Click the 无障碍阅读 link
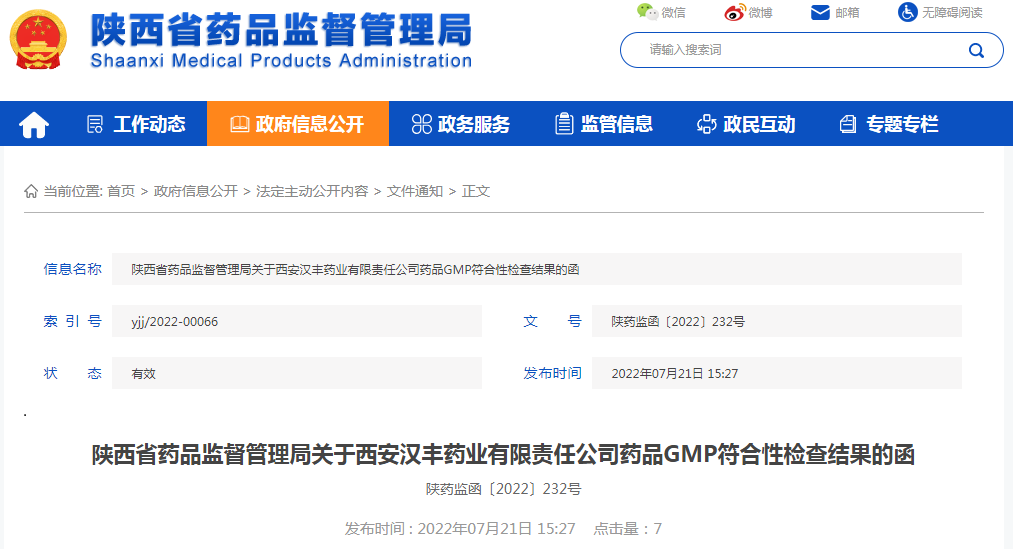This screenshot has height=549, width=1013. click(952, 13)
